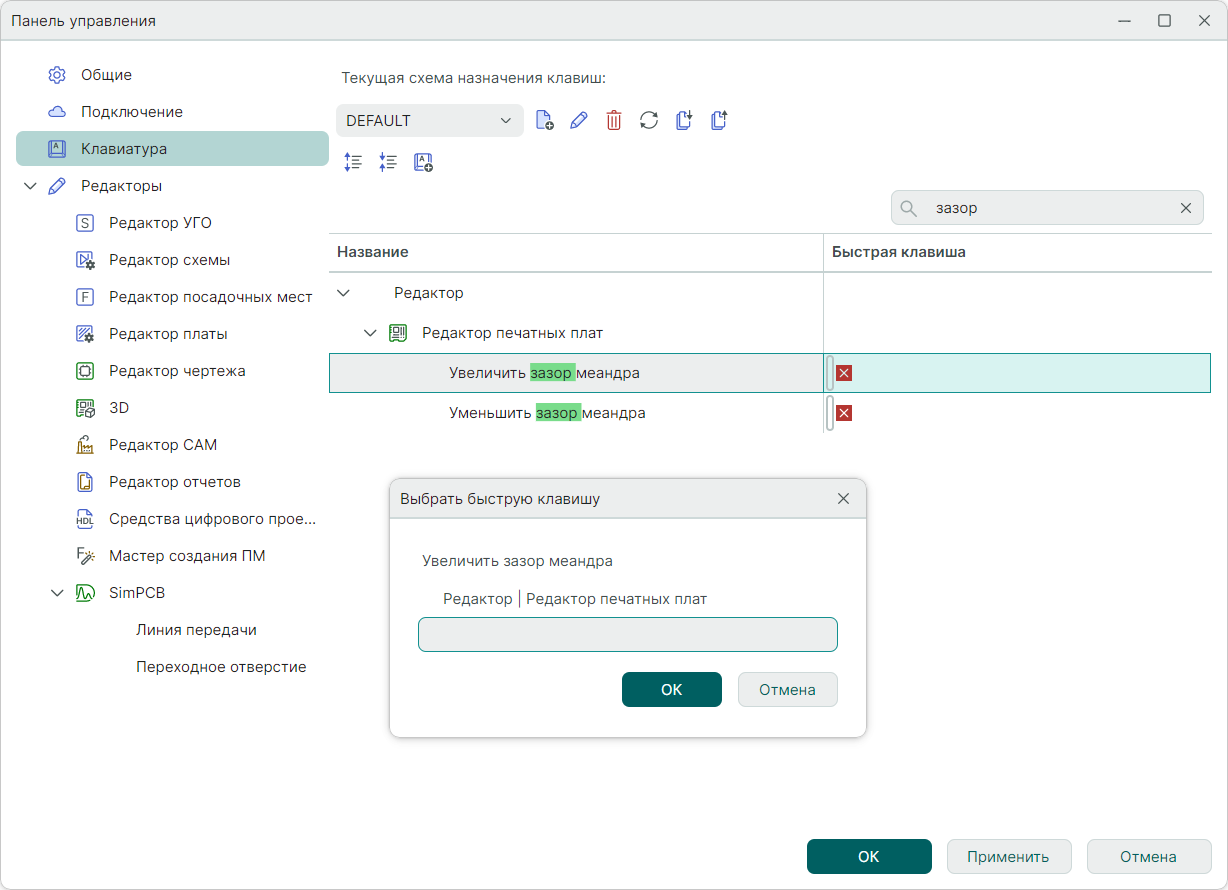
Task: Delete the scheme using the red trash icon
Action: [614, 121]
